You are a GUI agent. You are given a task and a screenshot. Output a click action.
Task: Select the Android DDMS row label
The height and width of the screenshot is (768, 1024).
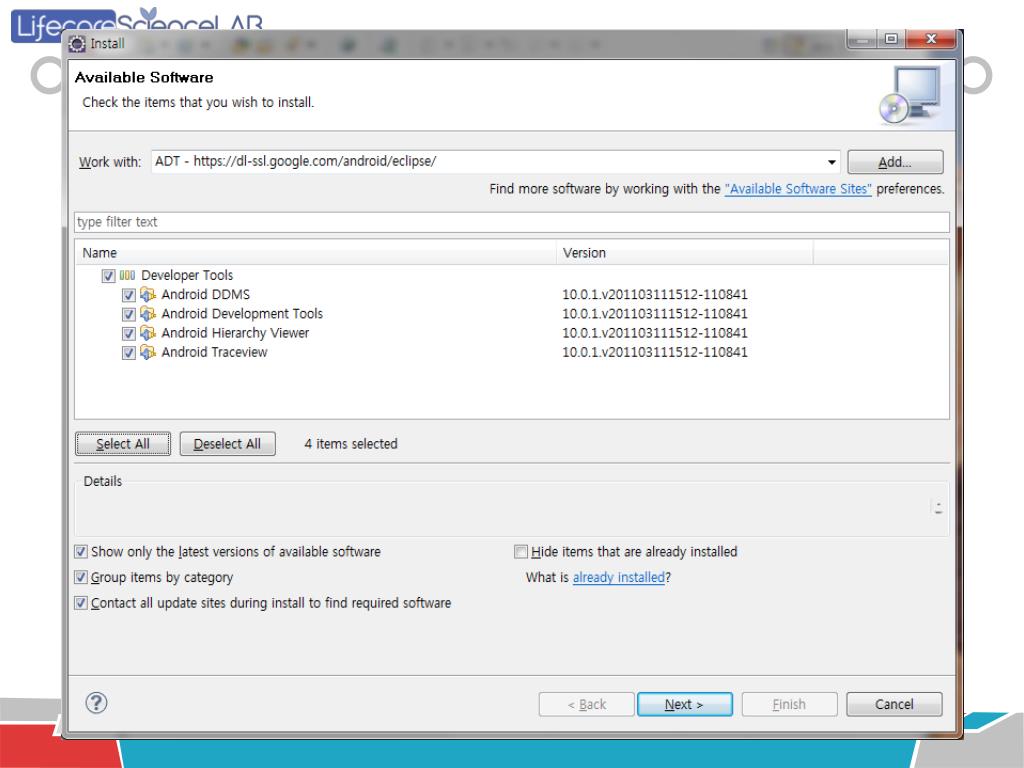coord(206,295)
